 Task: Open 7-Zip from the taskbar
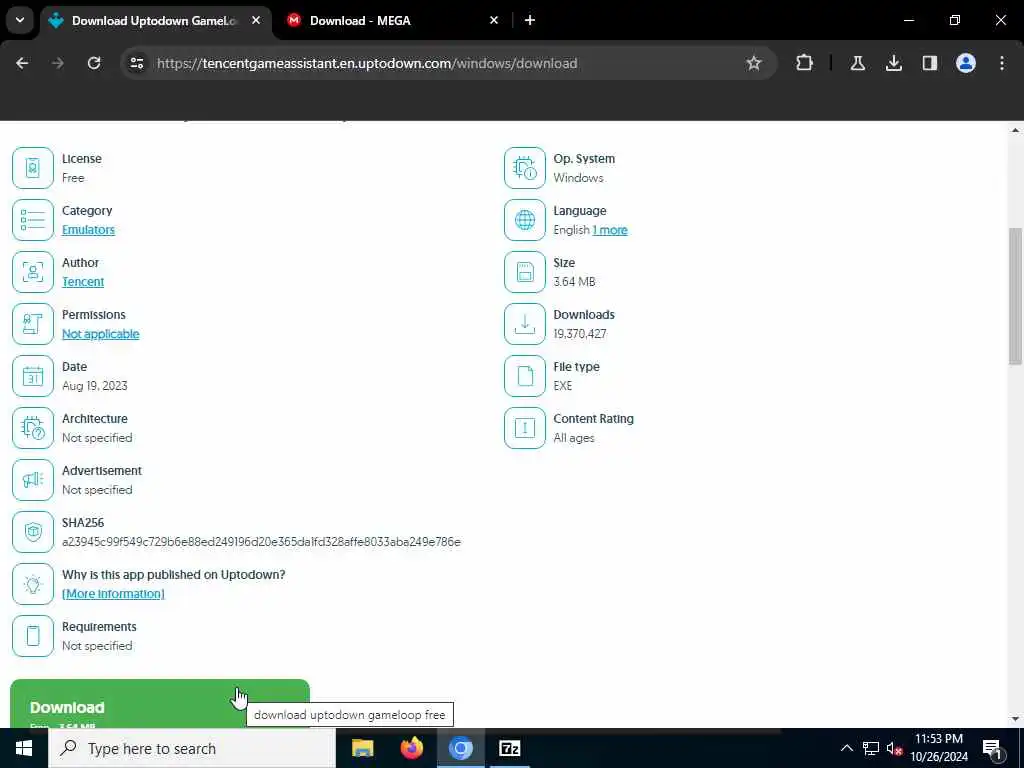coord(509,748)
